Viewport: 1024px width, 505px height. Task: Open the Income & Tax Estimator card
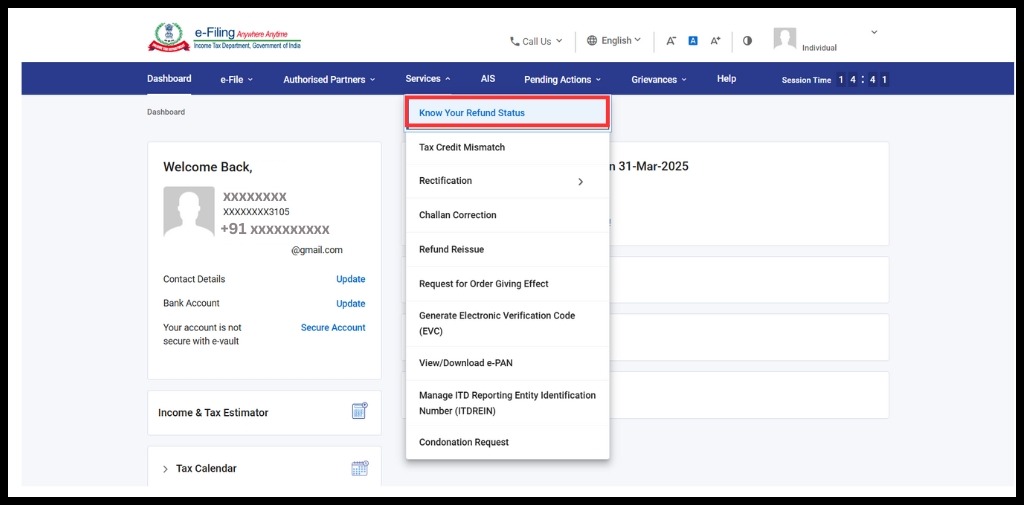[x=264, y=413]
